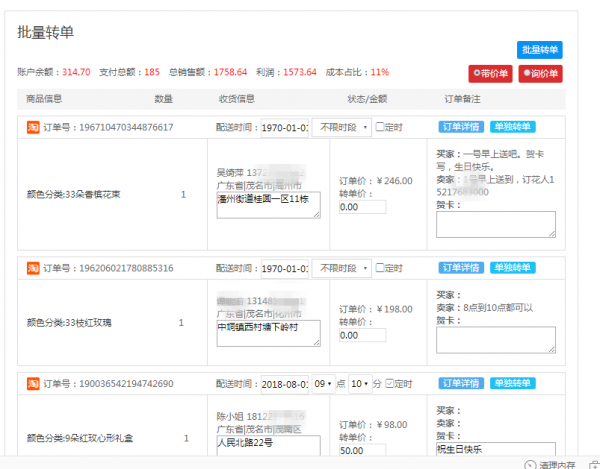Click 贺卡 text box with 祝生日快乐
The height and width of the screenshot is (469, 600).
(496, 447)
